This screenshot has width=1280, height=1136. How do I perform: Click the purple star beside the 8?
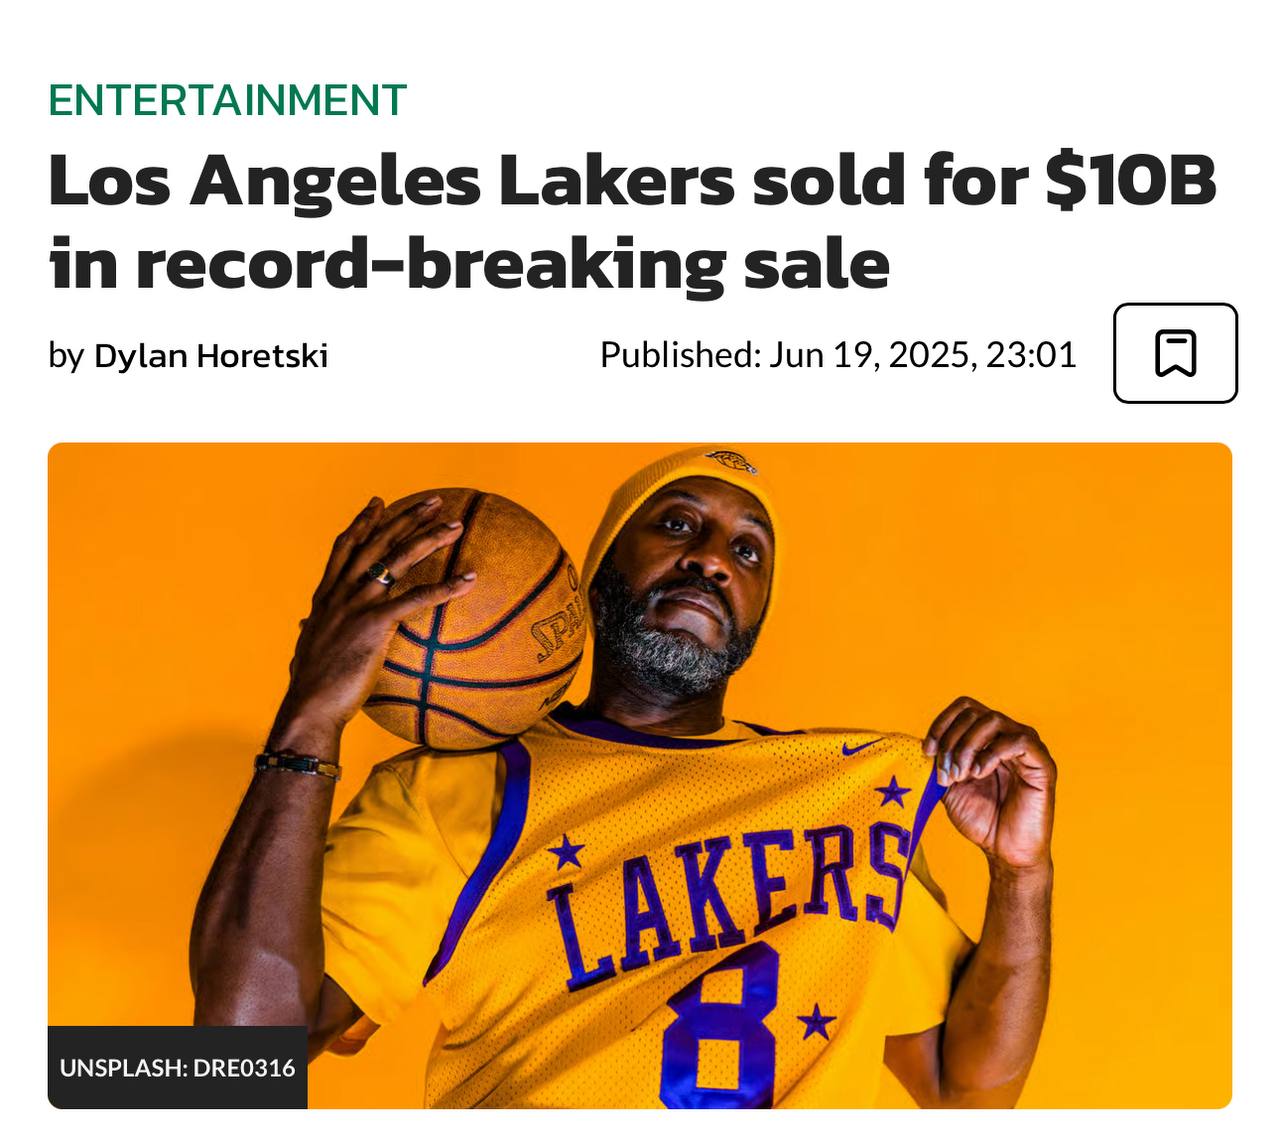pos(817,1022)
